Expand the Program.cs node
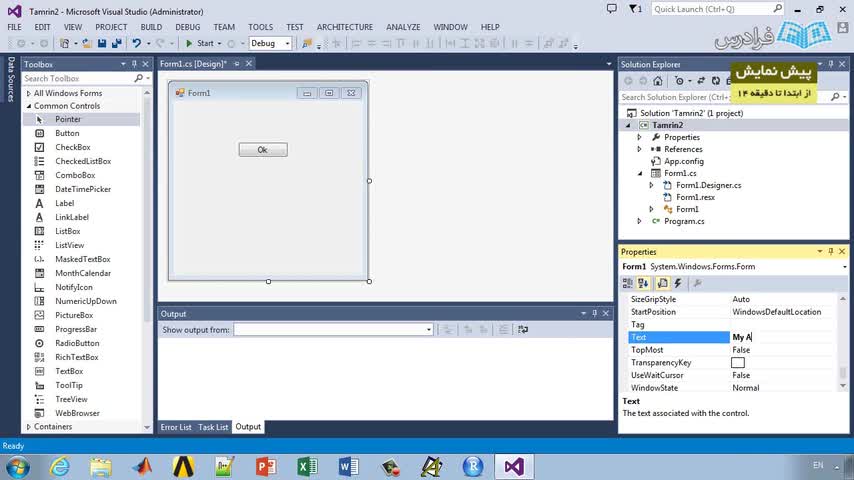854x480 pixels. (639, 221)
